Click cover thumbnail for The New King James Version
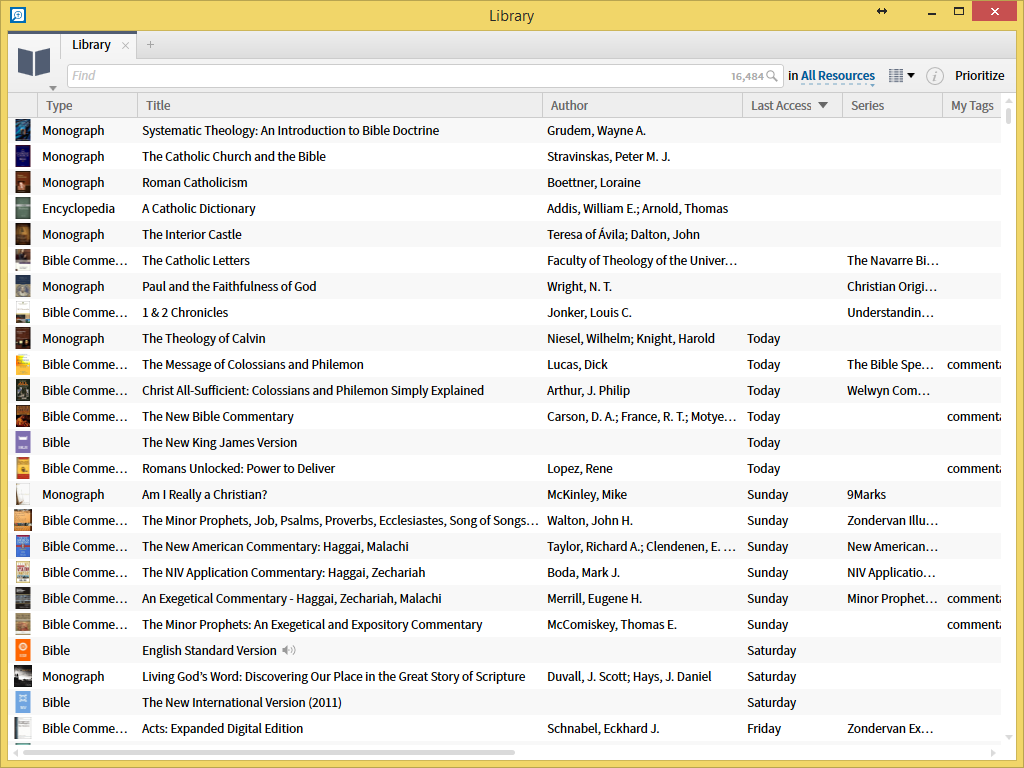 click(23, 442)
